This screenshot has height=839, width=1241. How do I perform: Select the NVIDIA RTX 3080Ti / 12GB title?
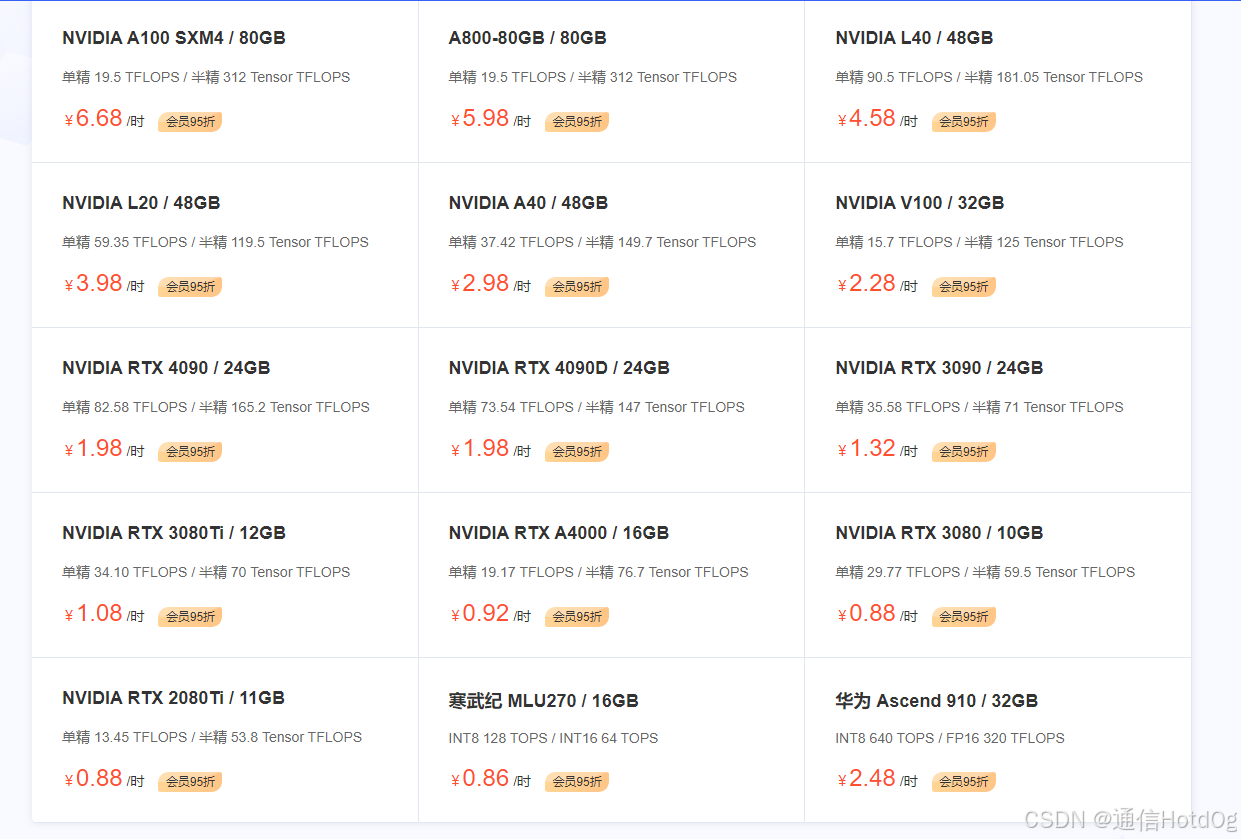174,533
